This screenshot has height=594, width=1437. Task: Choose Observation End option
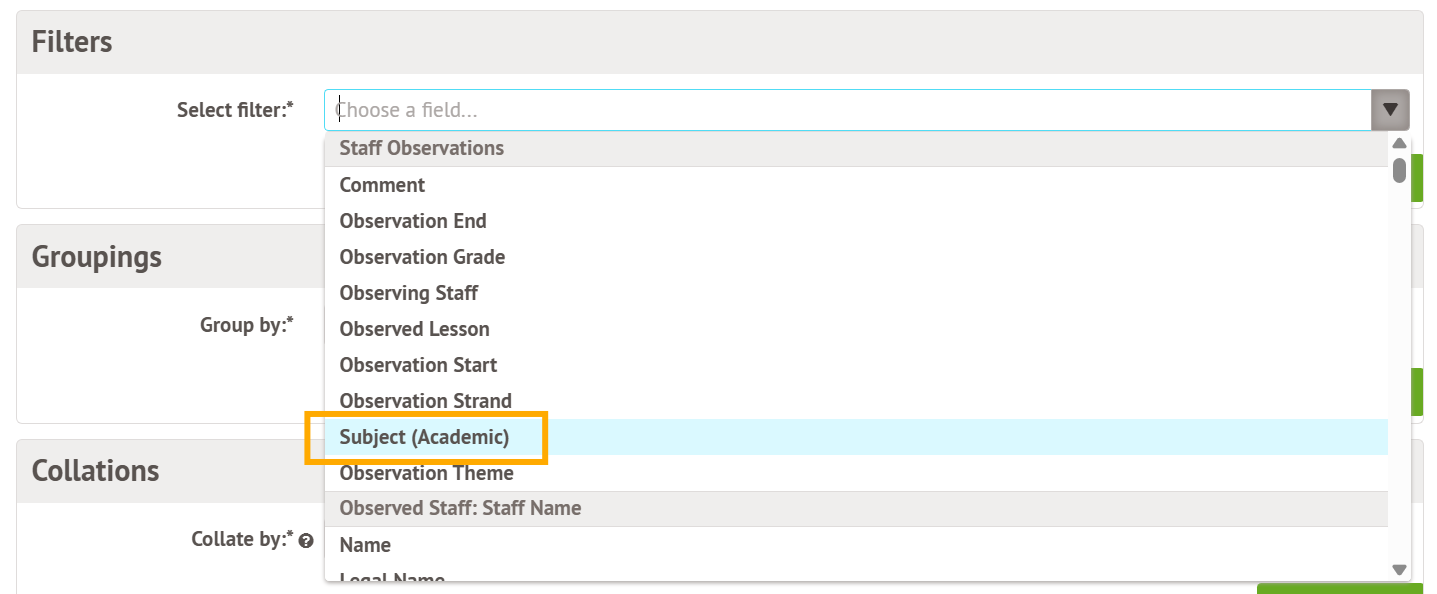(413, 221)
